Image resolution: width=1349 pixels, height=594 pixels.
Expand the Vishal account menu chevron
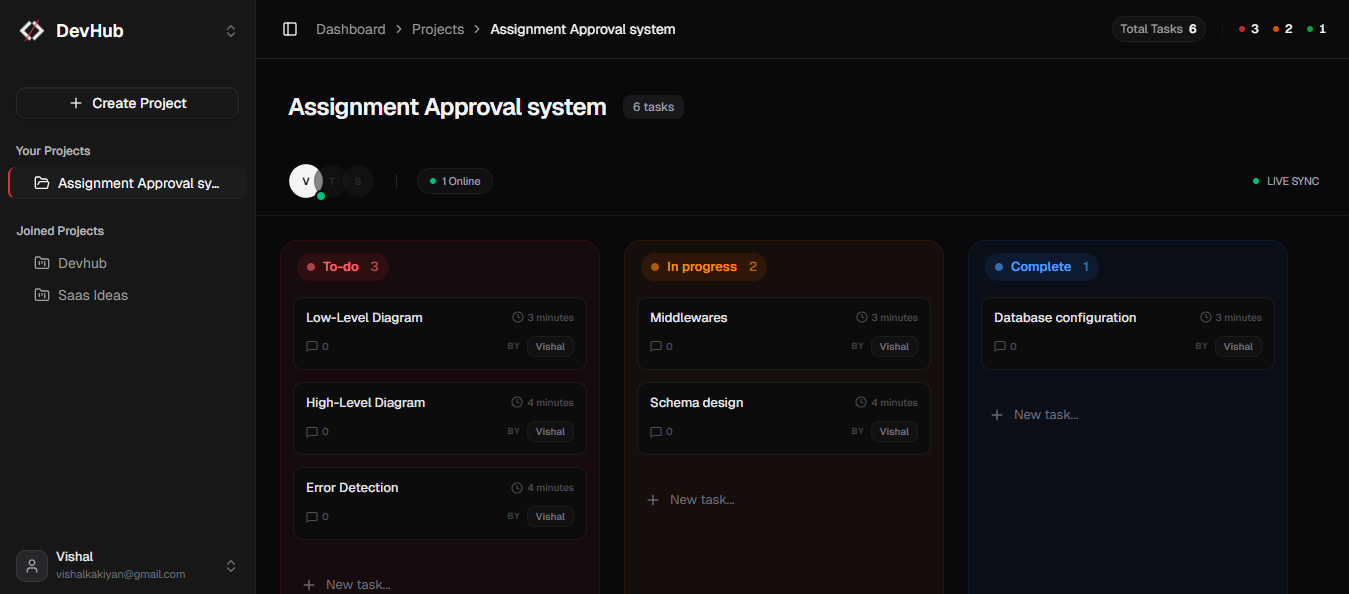231,566
